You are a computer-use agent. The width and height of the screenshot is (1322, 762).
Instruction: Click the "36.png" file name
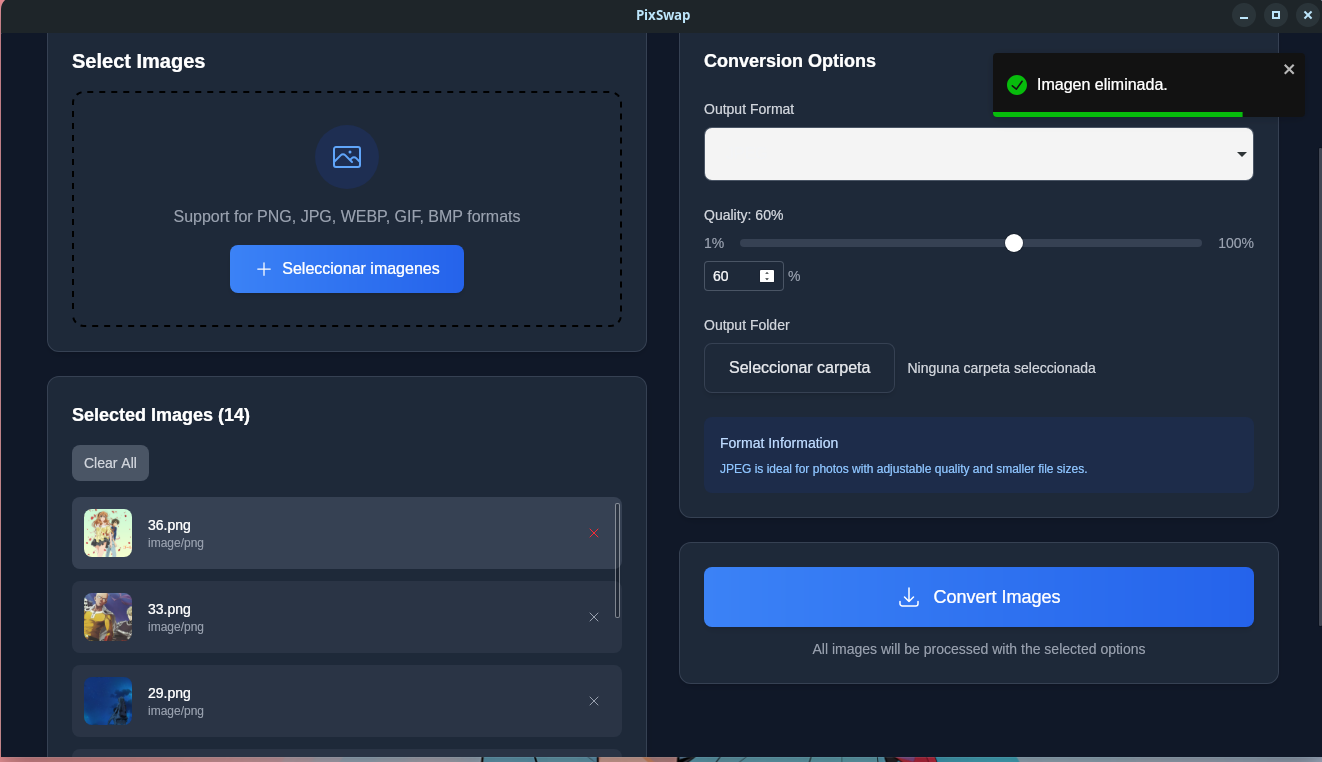[x=169, y=525]
